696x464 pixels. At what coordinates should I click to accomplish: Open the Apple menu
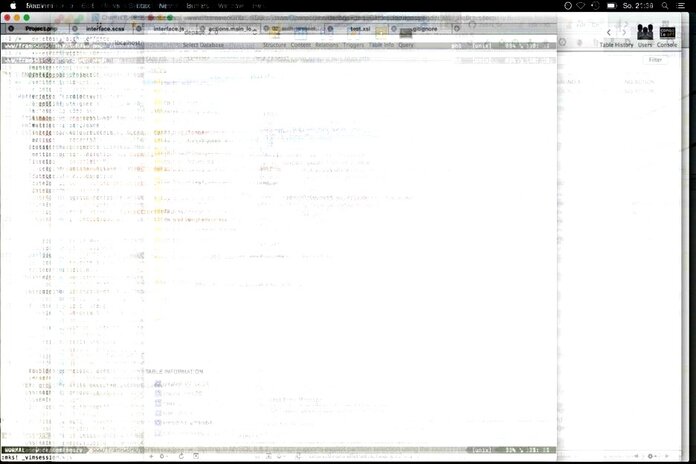pyautogui.click(x=13, y=6)
